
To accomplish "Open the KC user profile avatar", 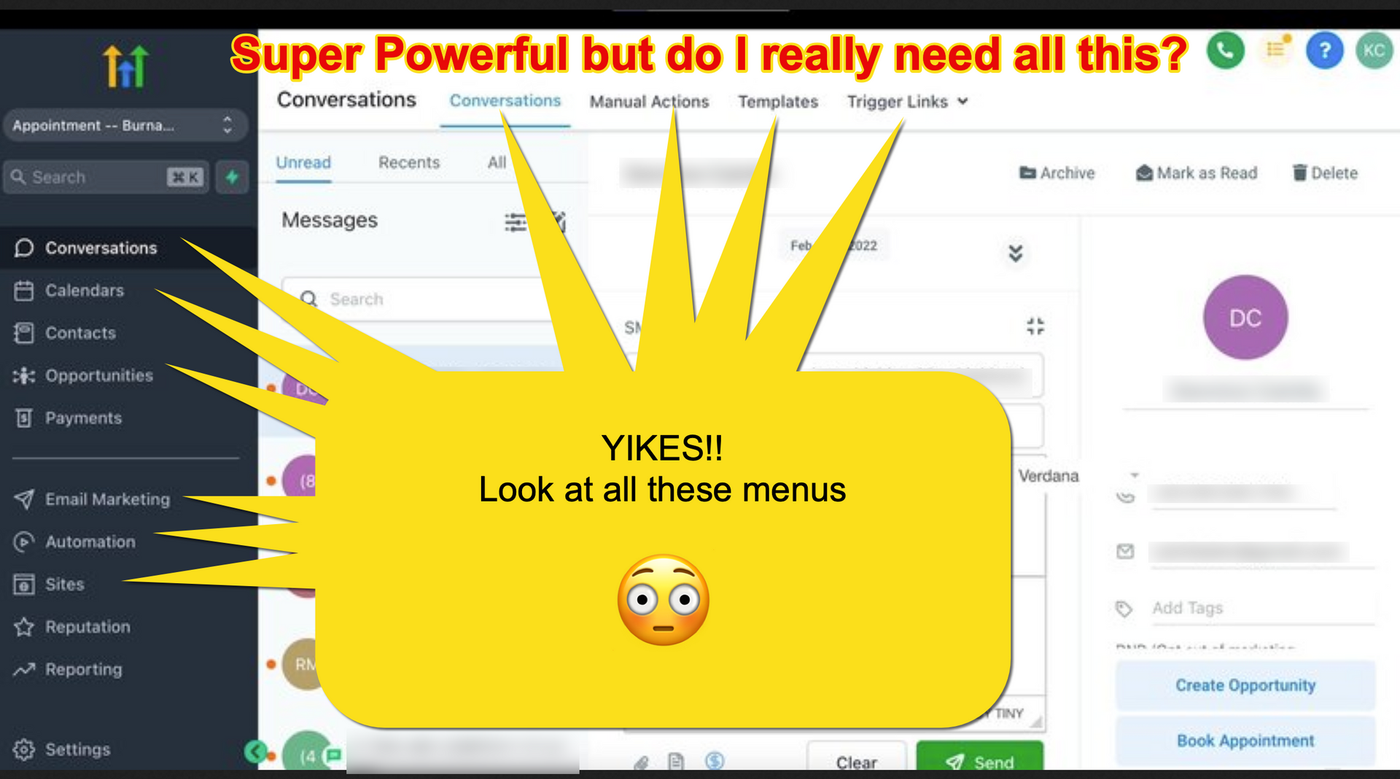I will click(x=1374, y=50).
